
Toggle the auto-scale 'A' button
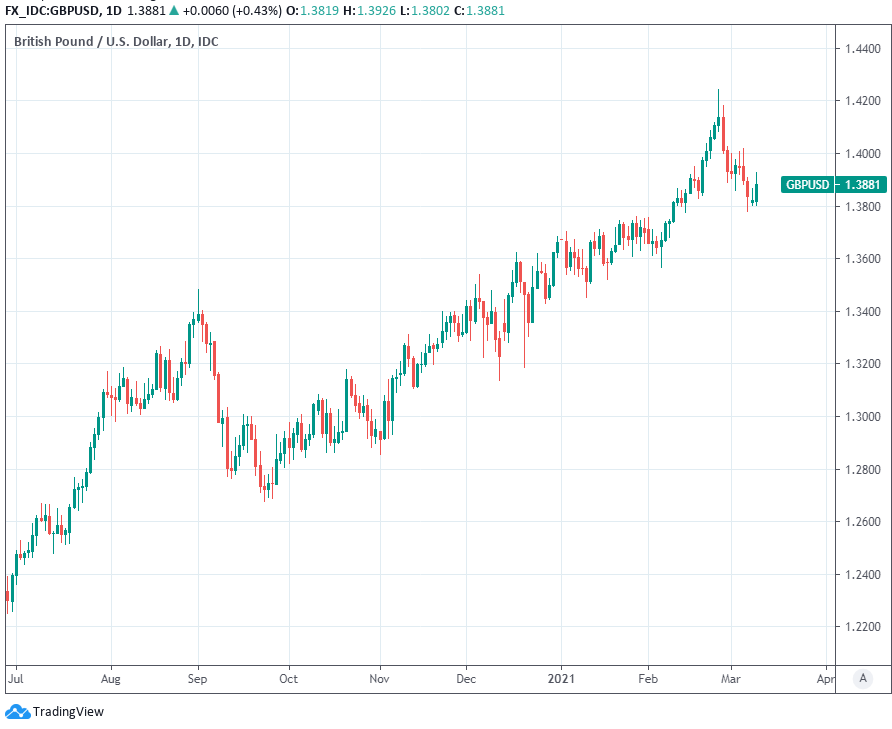(863, 678)
